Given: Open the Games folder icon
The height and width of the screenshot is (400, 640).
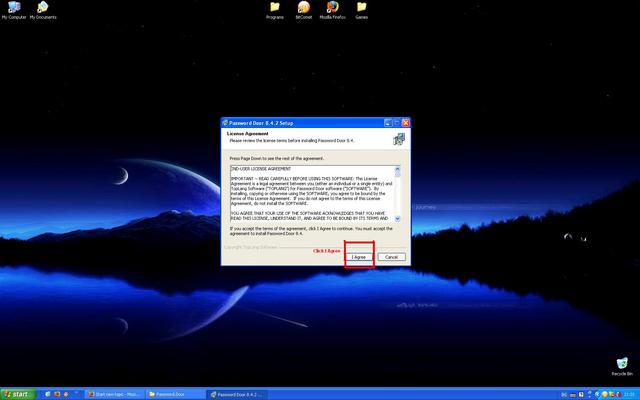Looking at the screenshot, I should tap(361, 8).
